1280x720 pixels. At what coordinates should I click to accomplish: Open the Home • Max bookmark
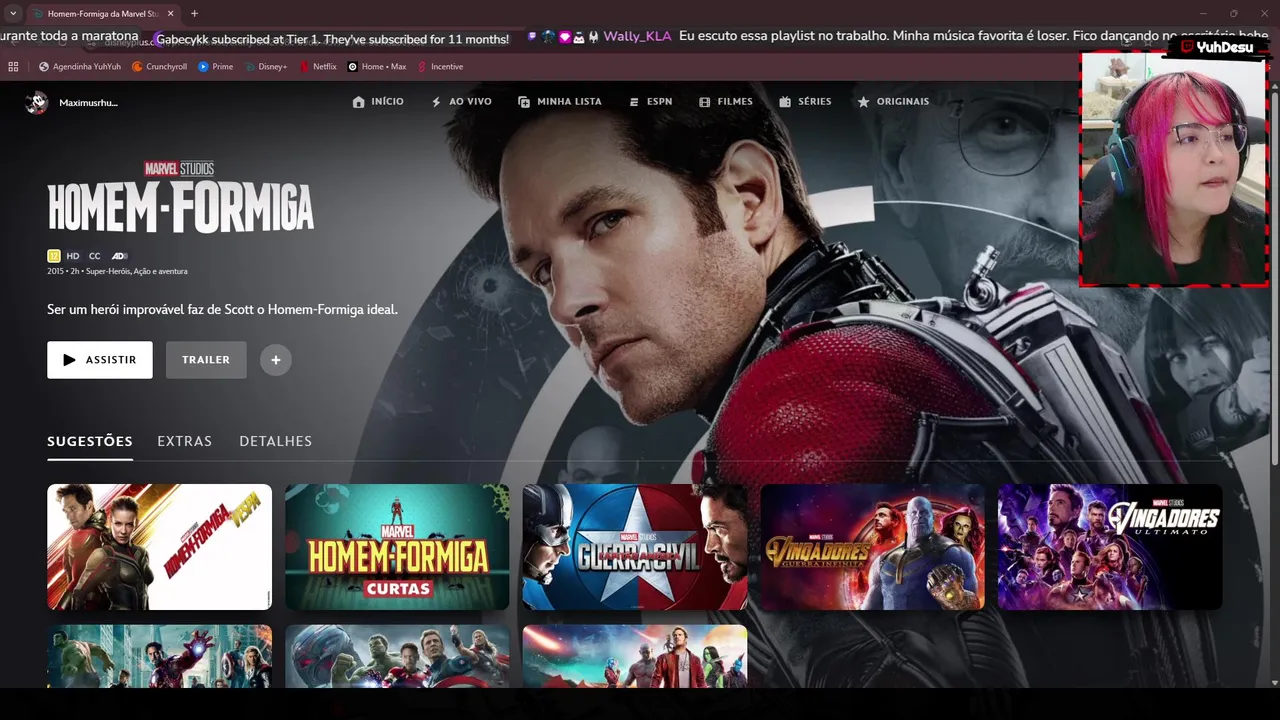tap(377, 67)
